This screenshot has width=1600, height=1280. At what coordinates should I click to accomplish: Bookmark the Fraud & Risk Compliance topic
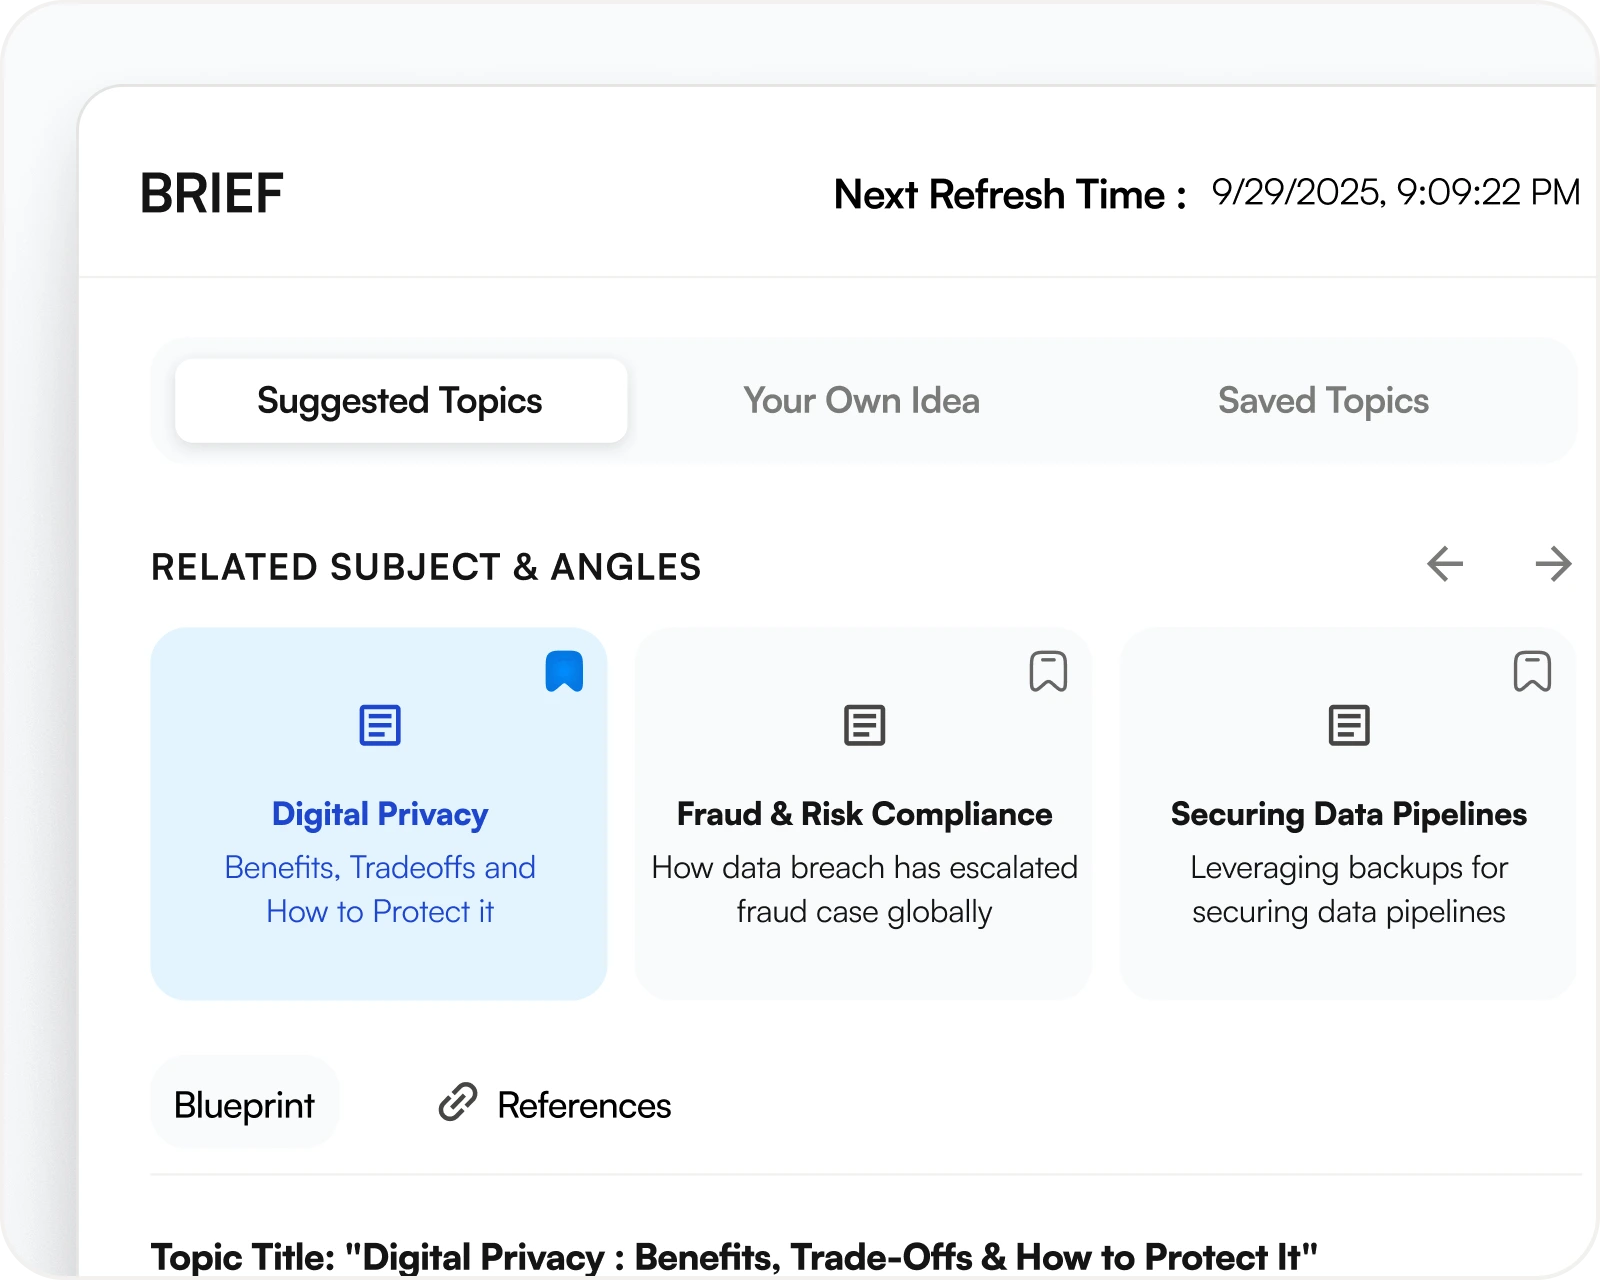coord(1048,671)
